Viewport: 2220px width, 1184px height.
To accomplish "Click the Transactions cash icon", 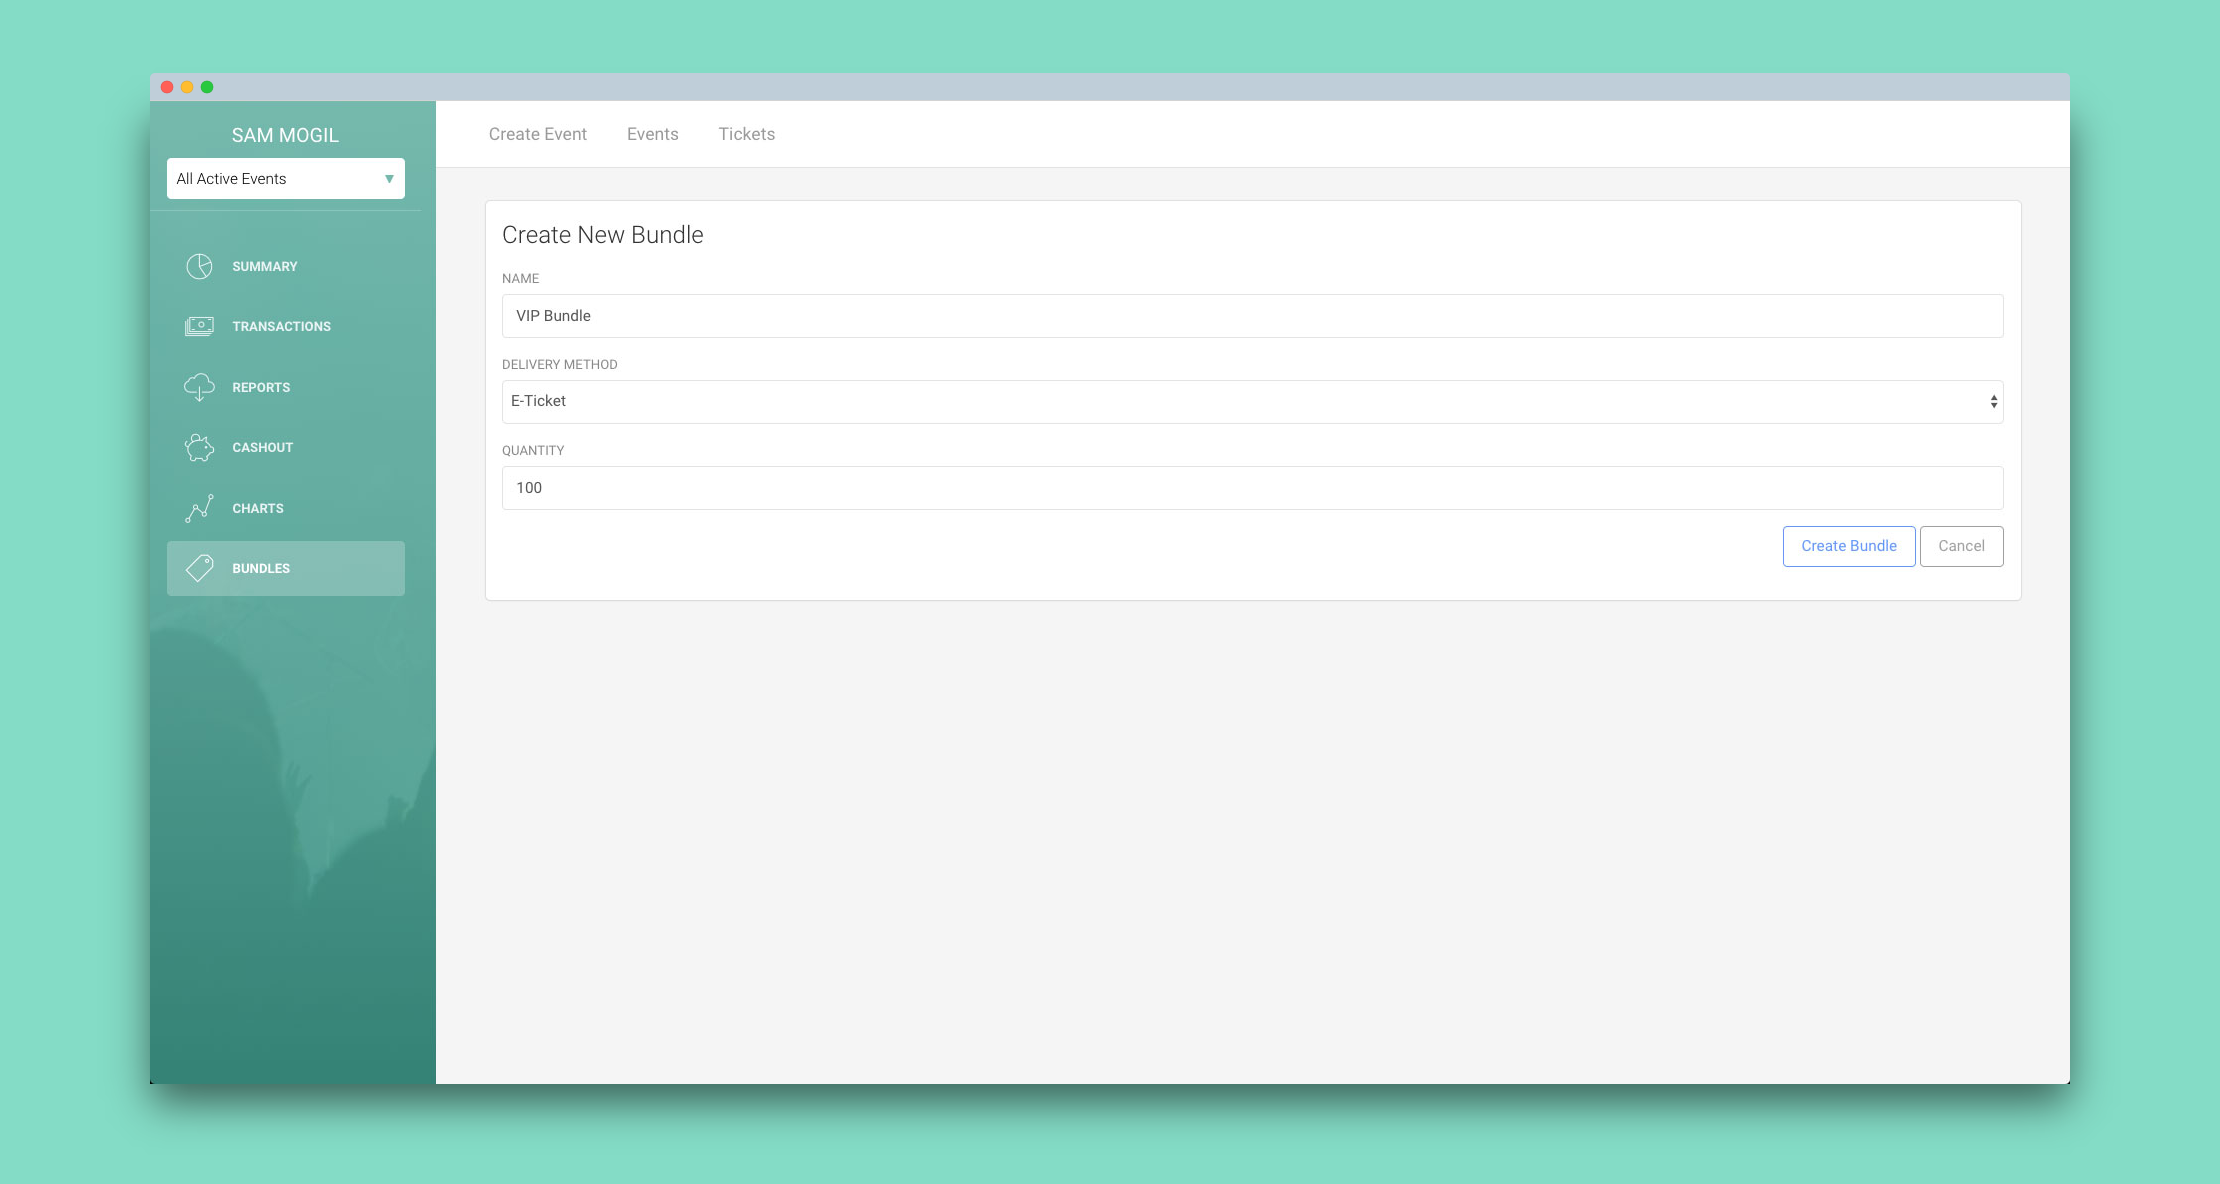I will click(x=199, y=326).
